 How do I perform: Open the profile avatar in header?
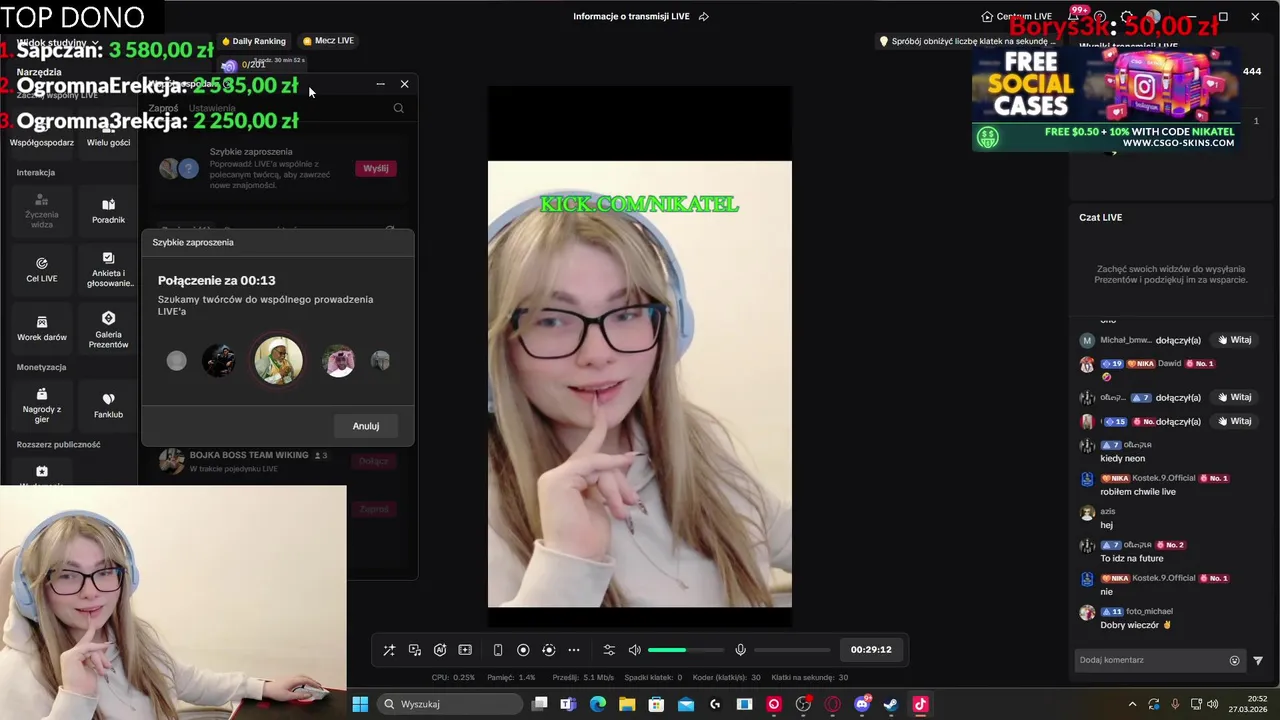[1153, 17]
